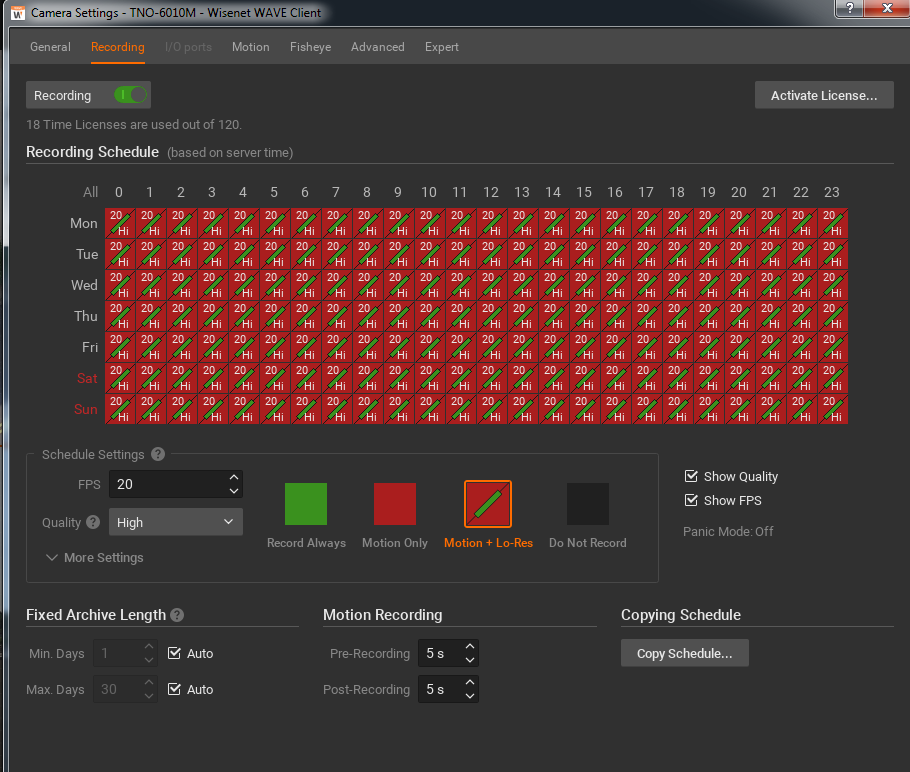
Task: Go to the Fisheye tab
Action: (x=310, y=47)
